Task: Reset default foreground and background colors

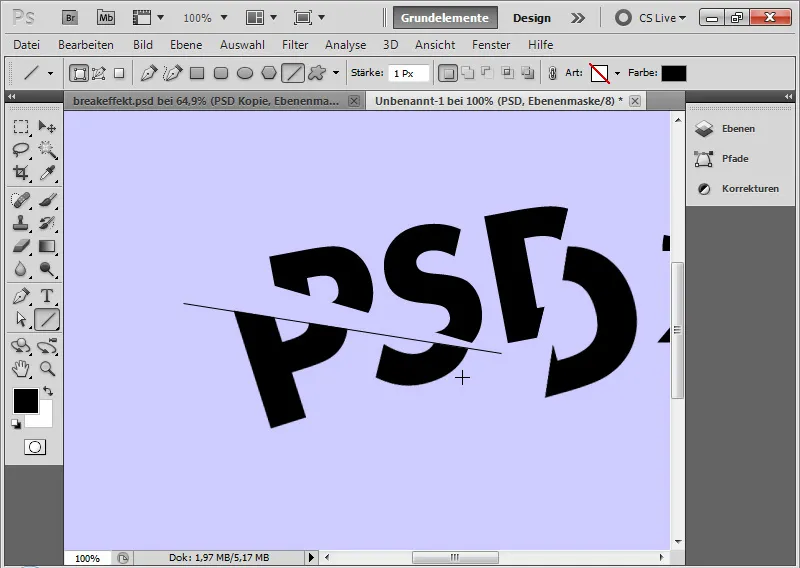Action: pos(16,424)
